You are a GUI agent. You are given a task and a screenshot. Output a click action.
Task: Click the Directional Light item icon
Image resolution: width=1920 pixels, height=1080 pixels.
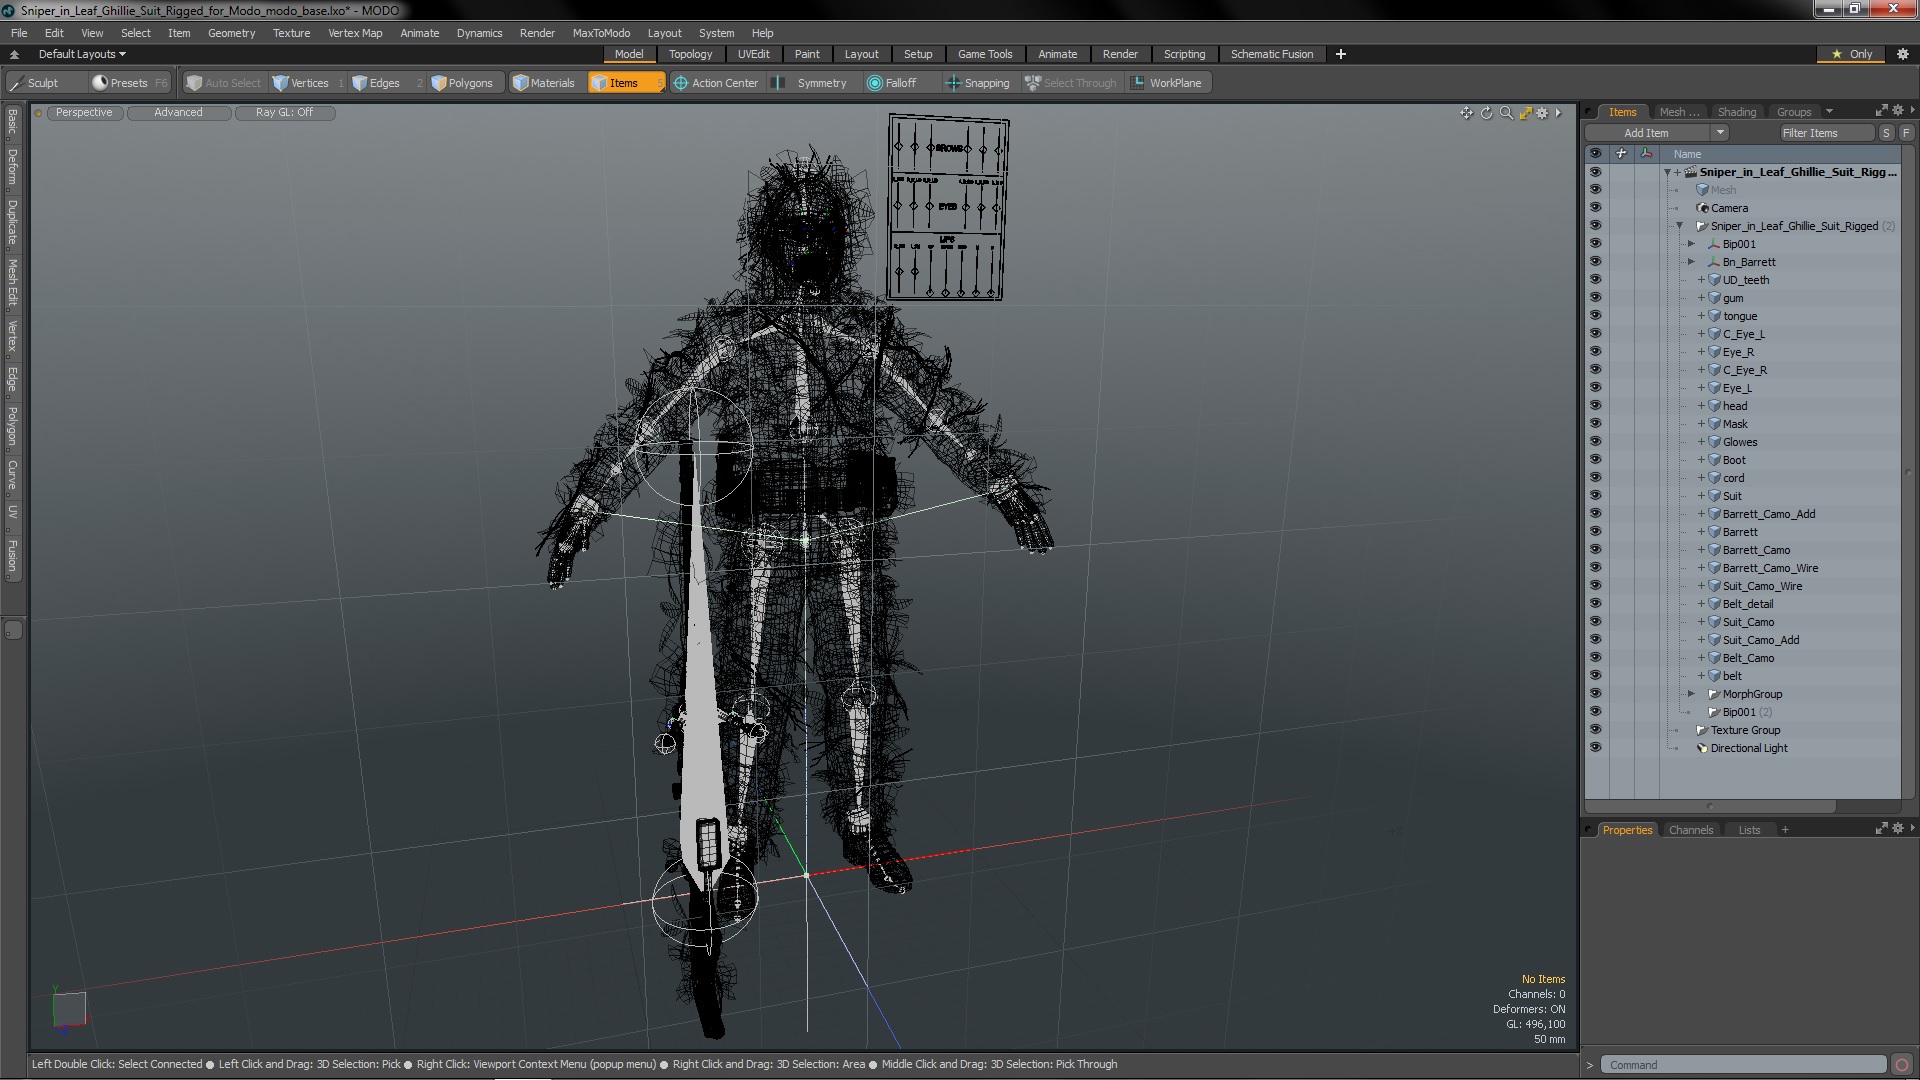(1703, 748)
